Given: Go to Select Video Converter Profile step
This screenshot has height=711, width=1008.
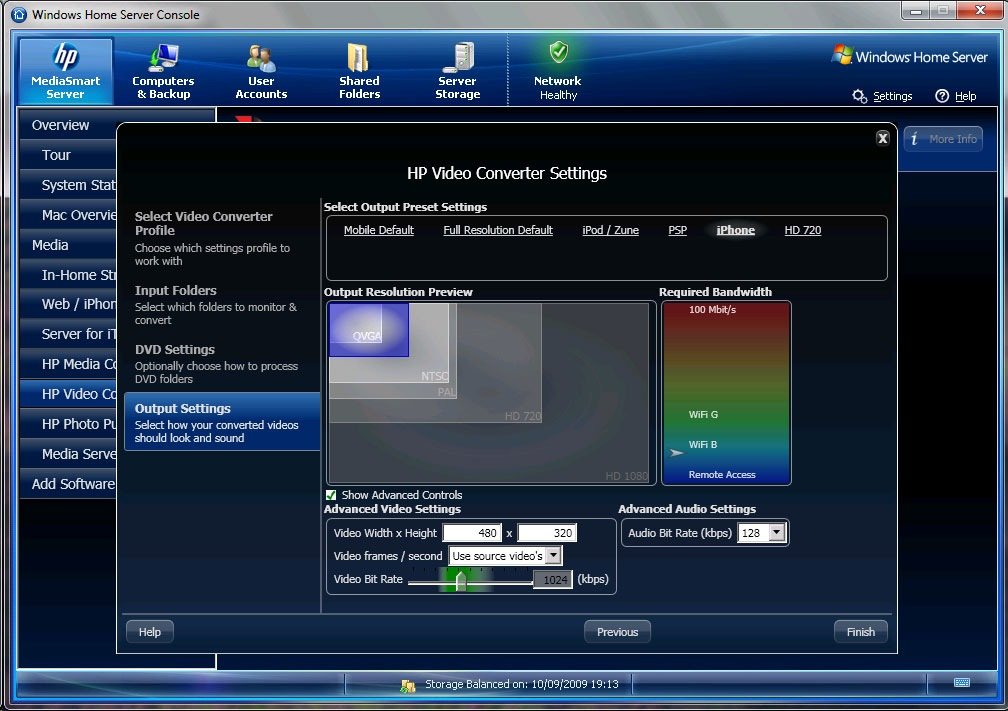Looking at the screenshot, I should pyautogui.click(x=221, y=238).
